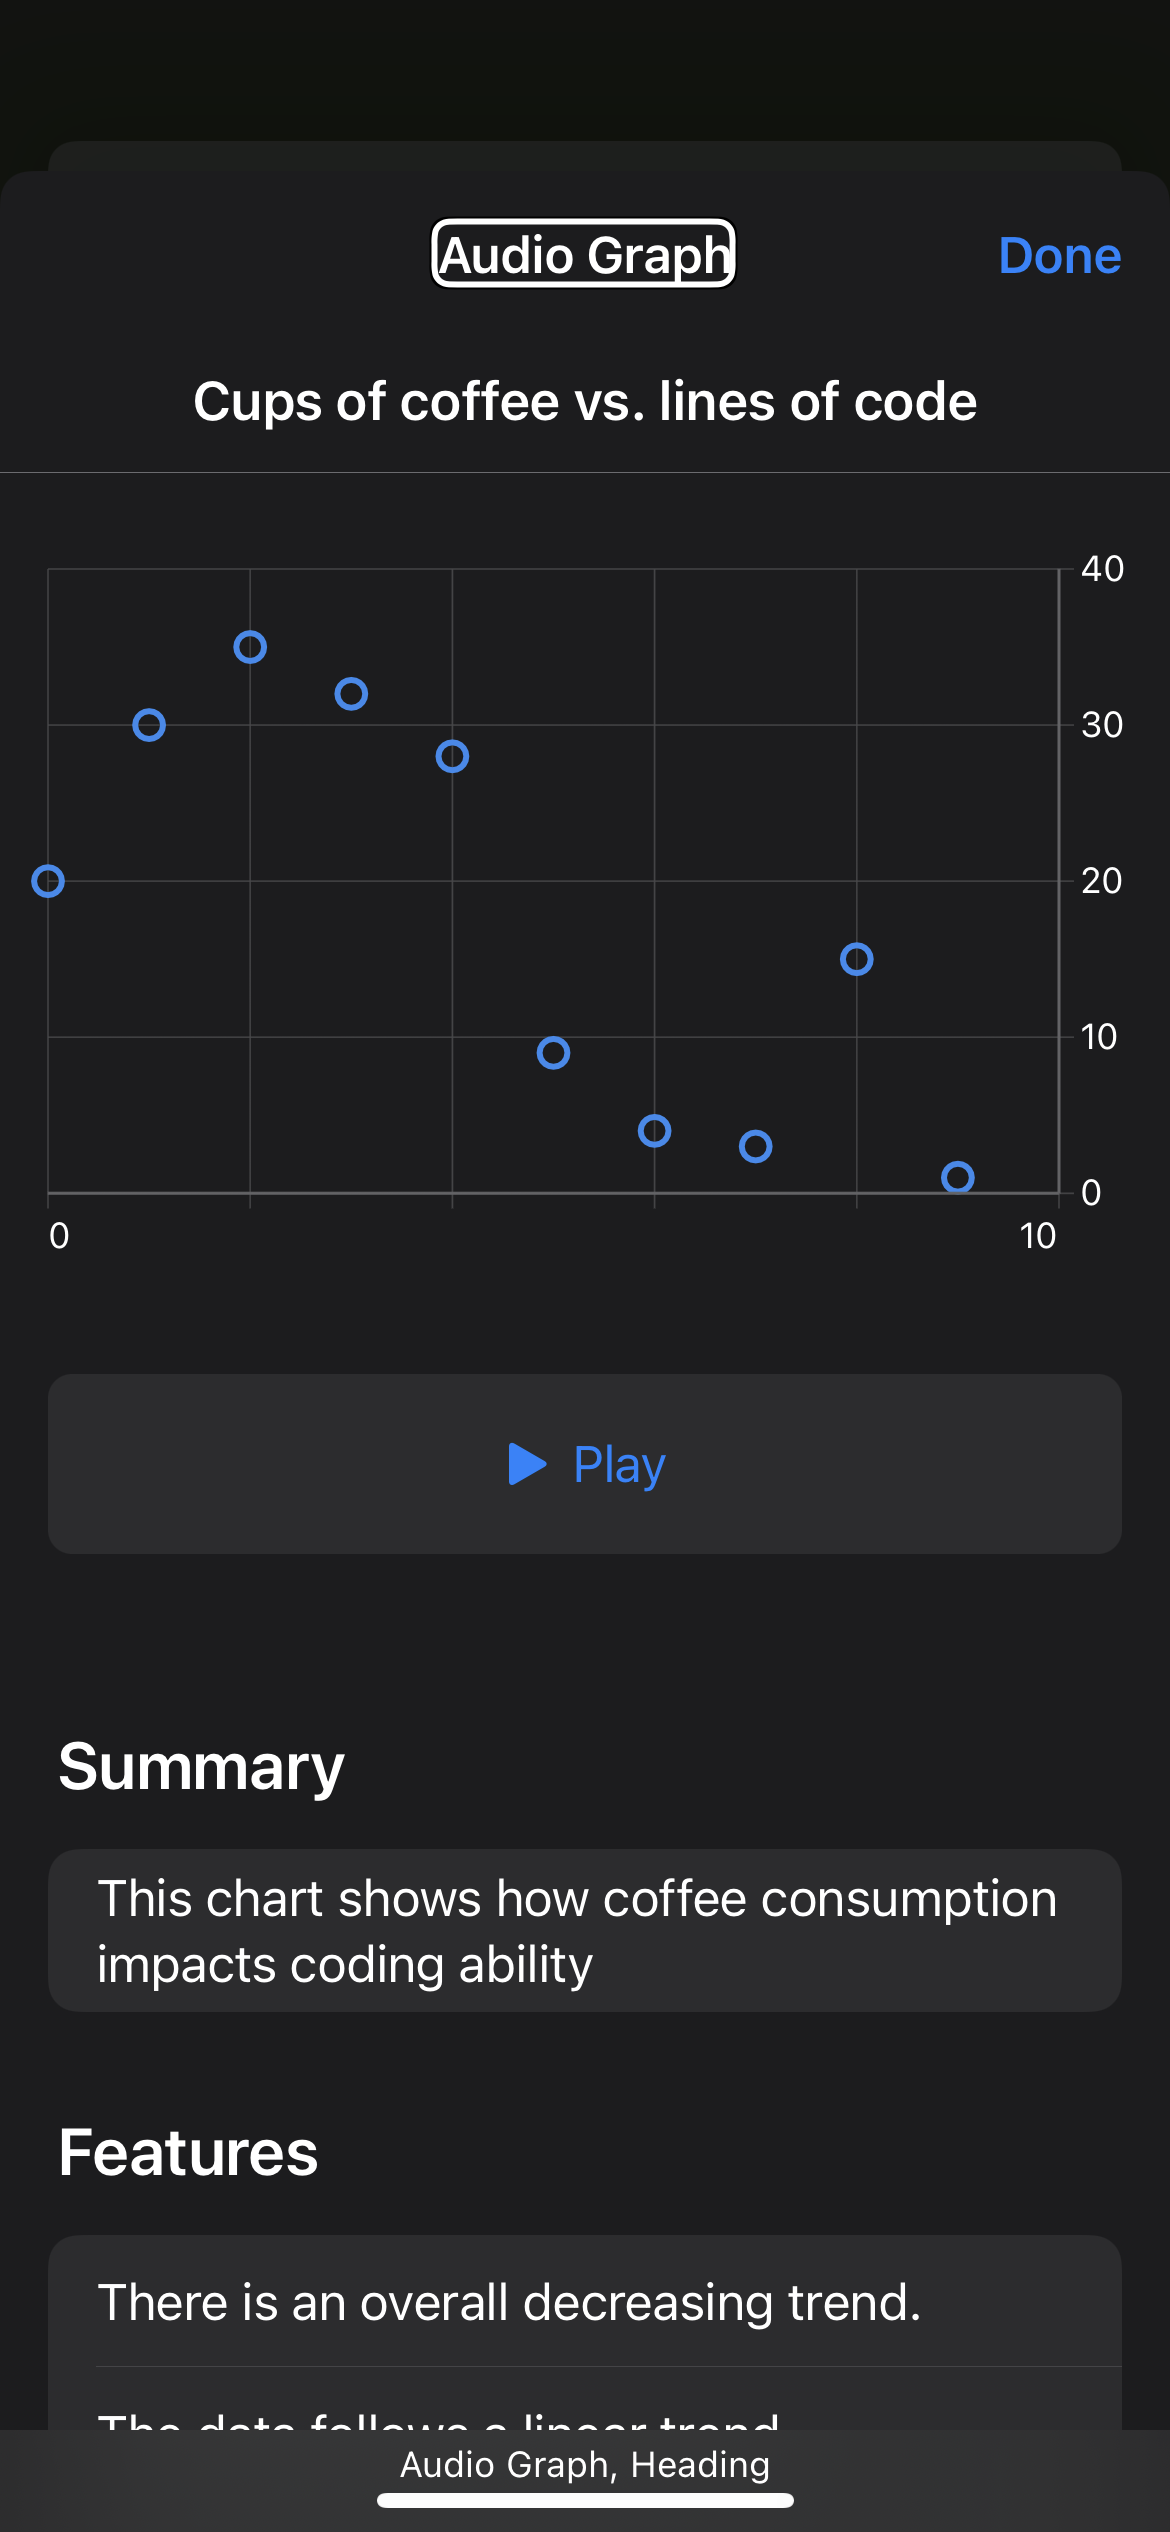The height and width of the screenshot is (2532, 1170).
Task: Tap the home indicator bar
Action: (x=585, y=2501)
